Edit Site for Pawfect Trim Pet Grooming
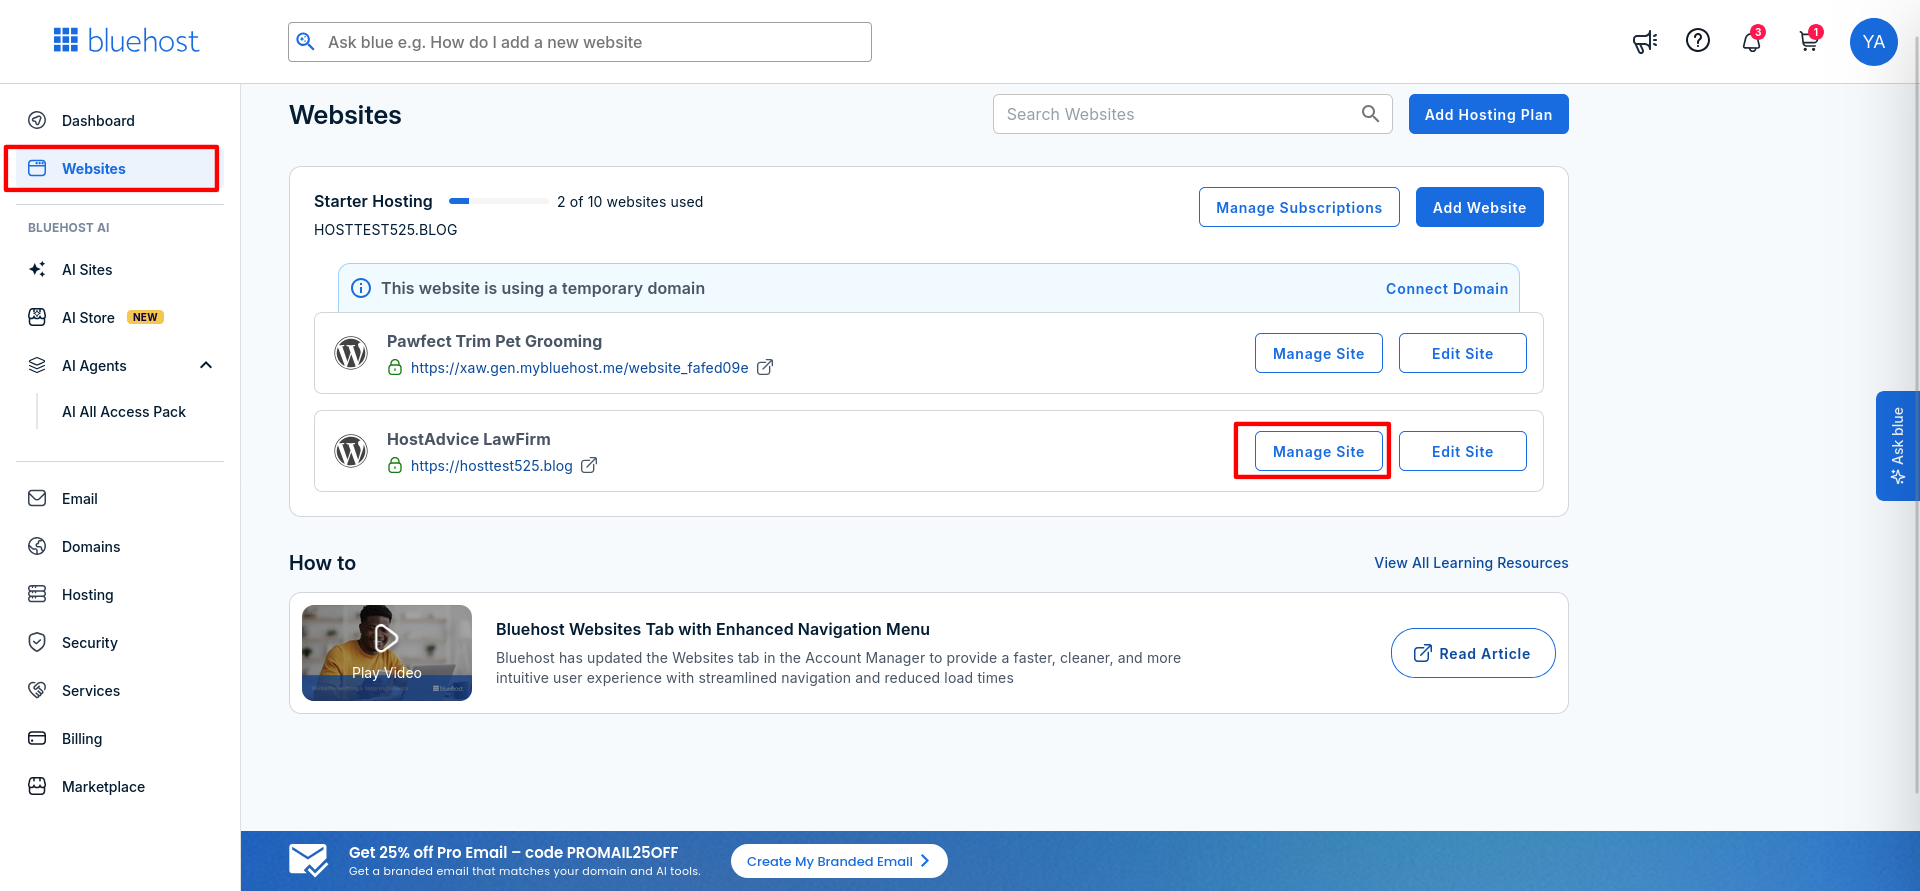This screenshot has width=1920, height=891. pos(1462,353)
